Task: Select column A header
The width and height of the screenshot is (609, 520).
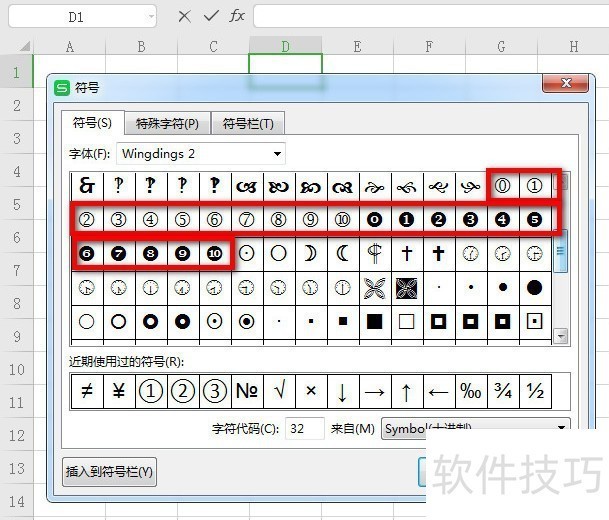Action: [x=70, y=47]
